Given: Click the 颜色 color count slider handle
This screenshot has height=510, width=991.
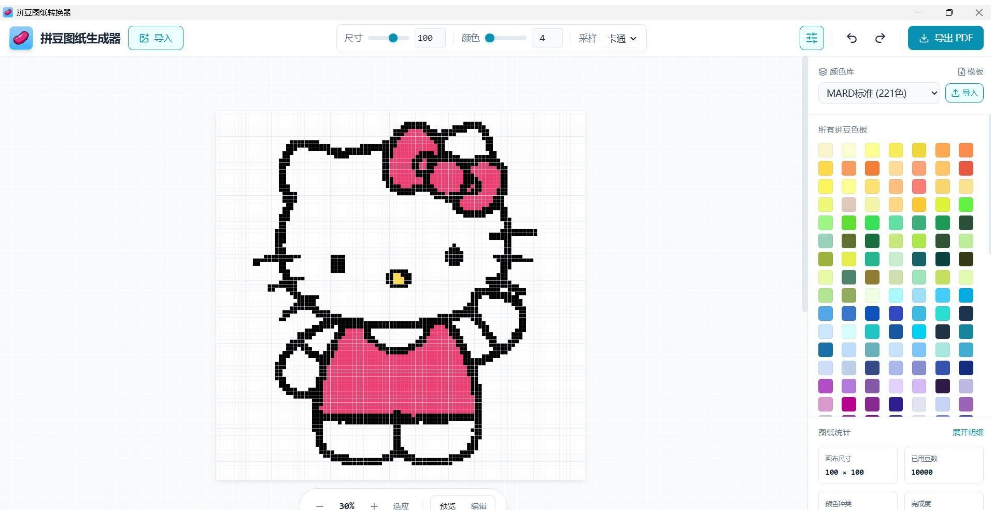Looking at the screenshot, I should [489, 38].
